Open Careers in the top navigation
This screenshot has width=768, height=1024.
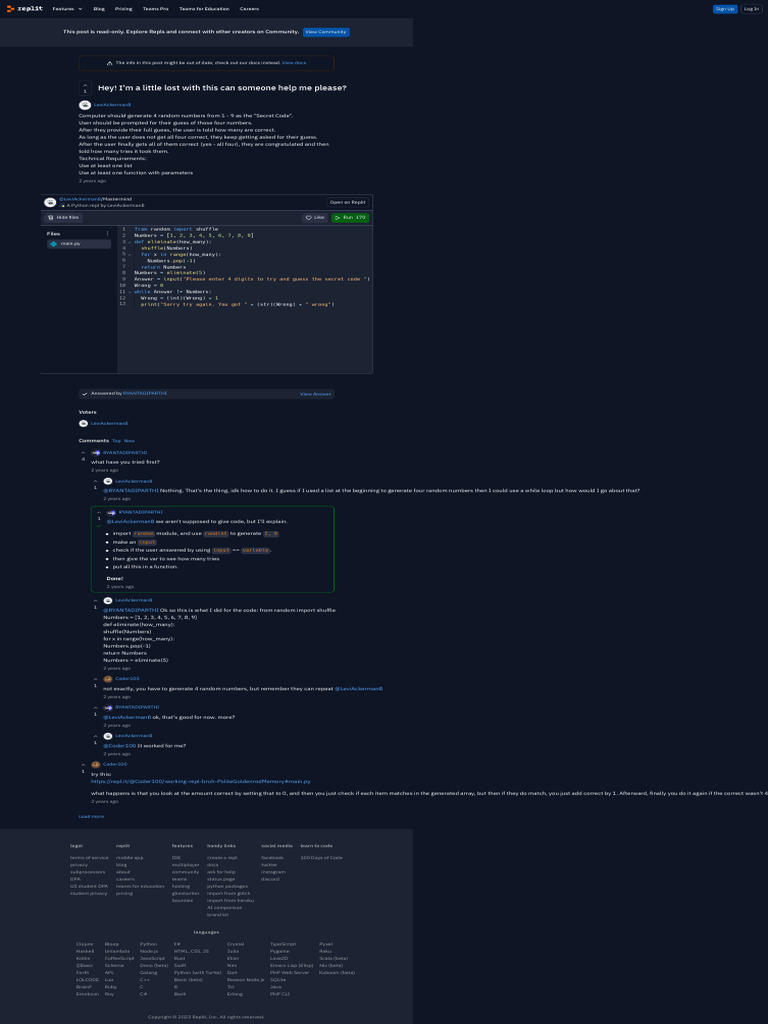click(x=249, y=9)
